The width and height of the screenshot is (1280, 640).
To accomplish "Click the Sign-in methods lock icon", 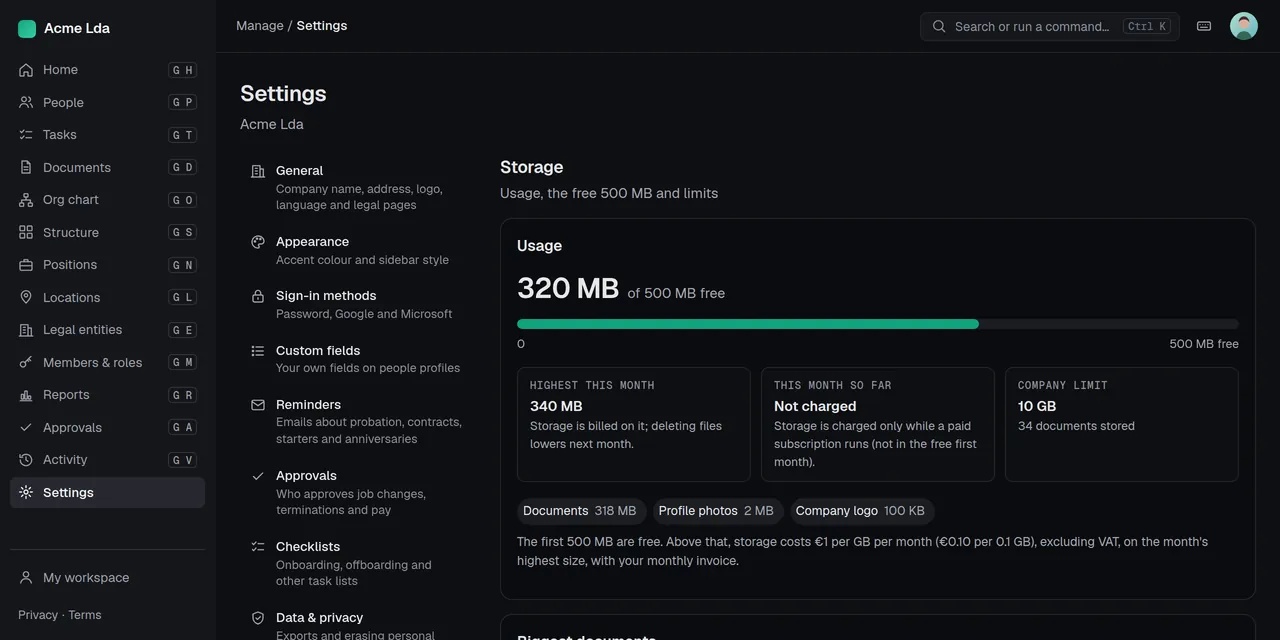I will pos(258,296).
